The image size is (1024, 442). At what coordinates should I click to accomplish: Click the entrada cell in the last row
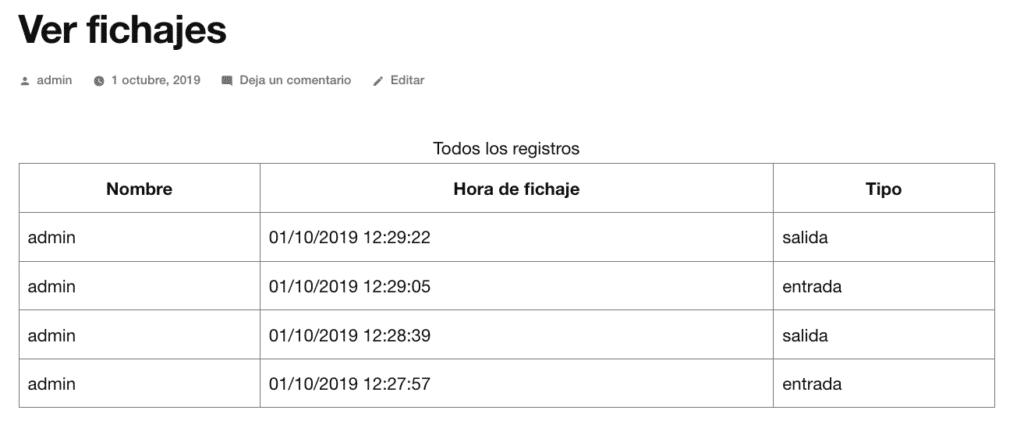[884, 383]
